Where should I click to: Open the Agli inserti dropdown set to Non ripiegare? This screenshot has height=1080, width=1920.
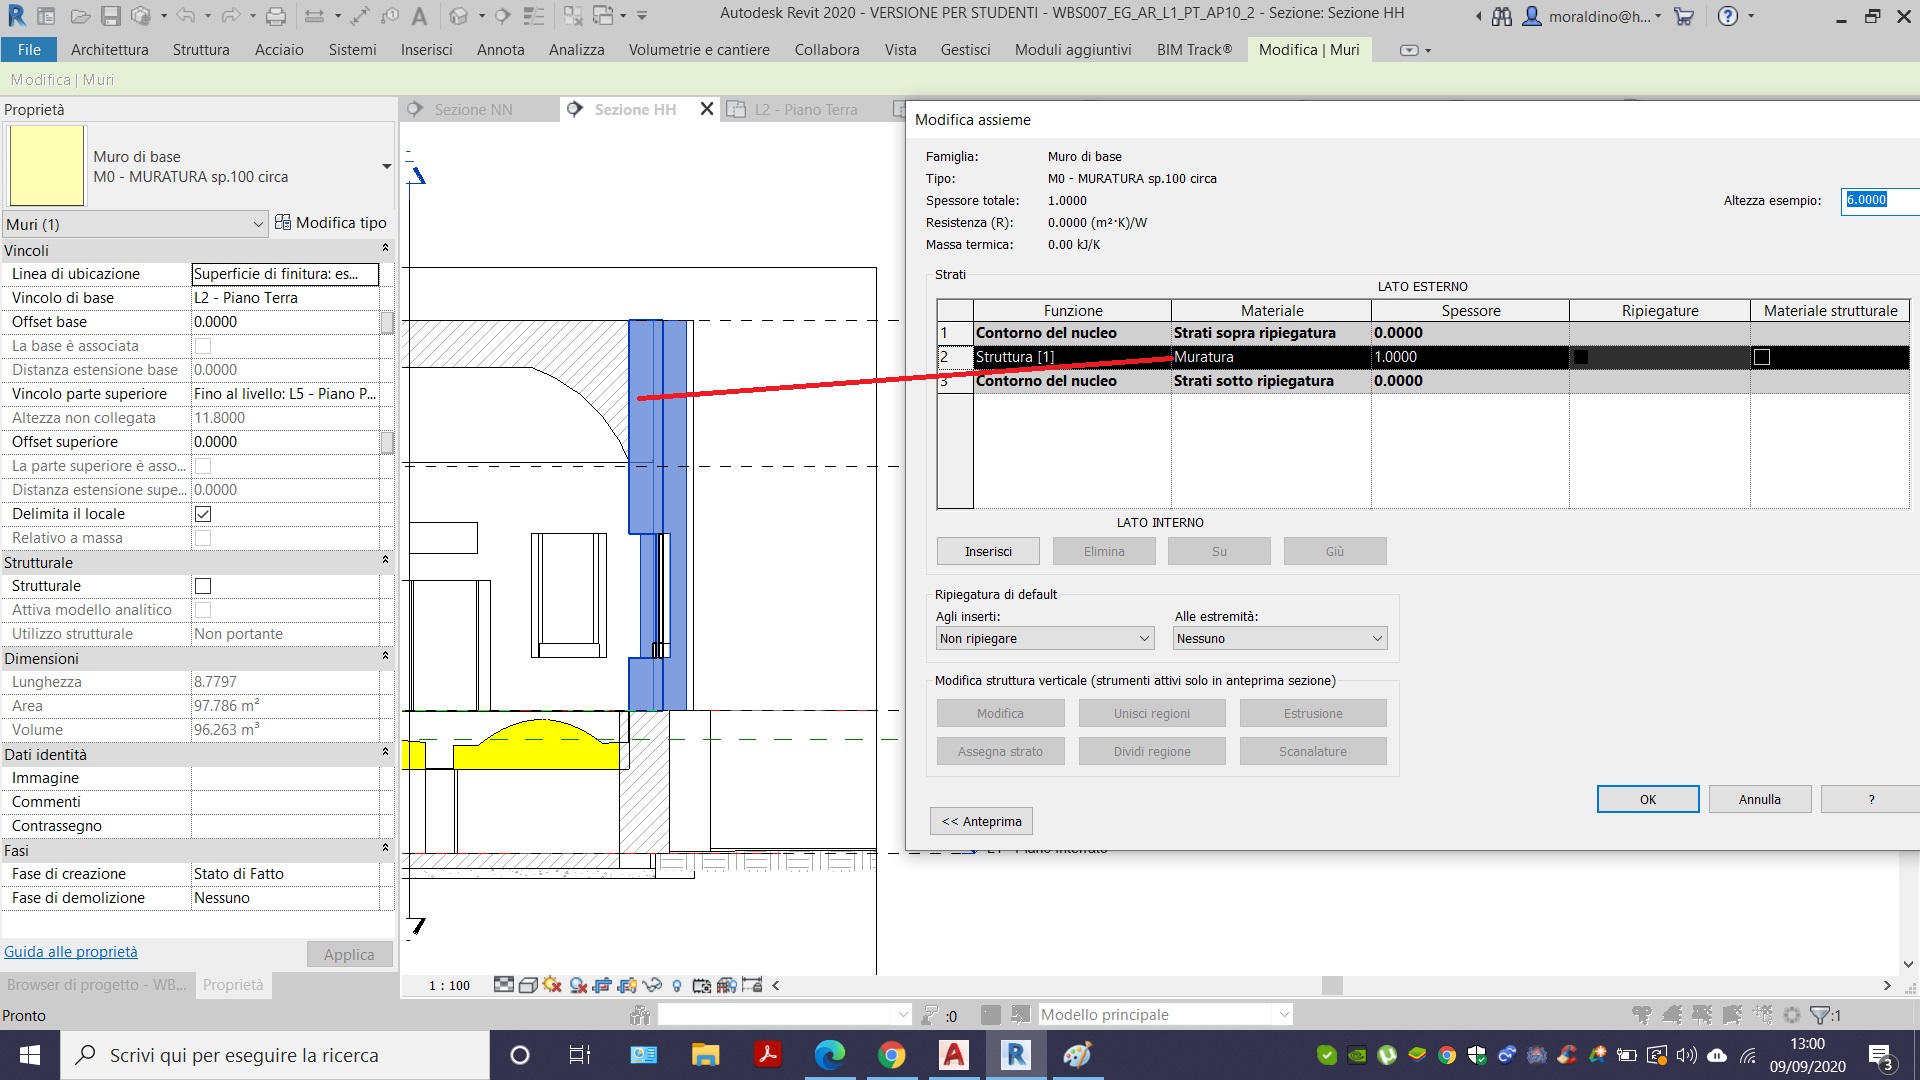(x=1044, y=638)
